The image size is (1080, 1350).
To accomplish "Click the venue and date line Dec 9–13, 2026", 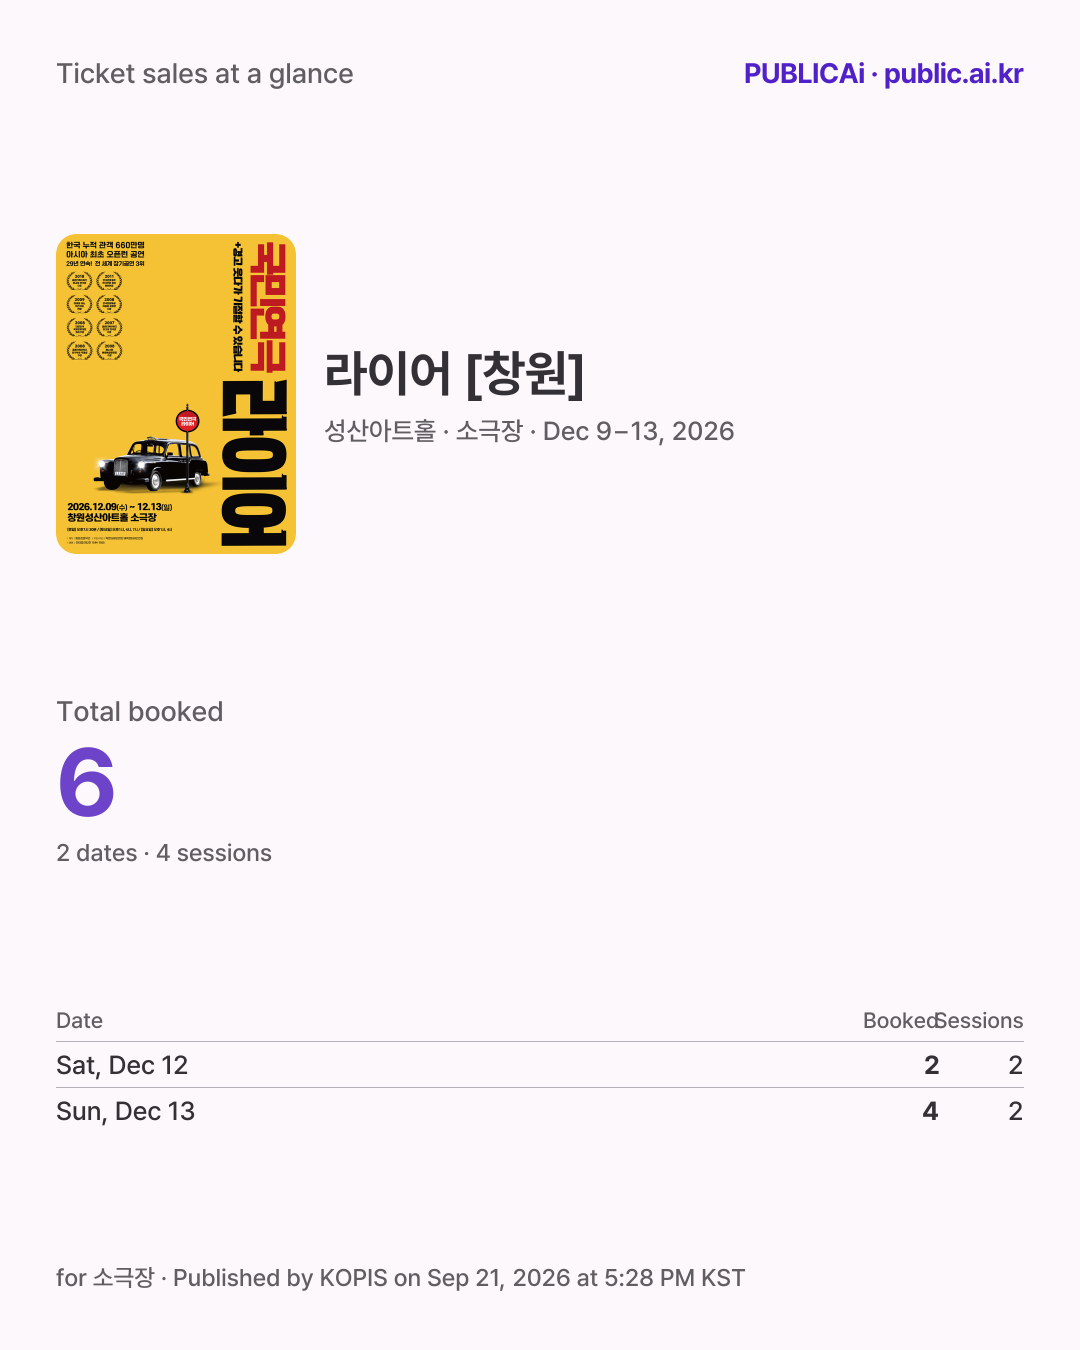I will click(x=529, y=431).
